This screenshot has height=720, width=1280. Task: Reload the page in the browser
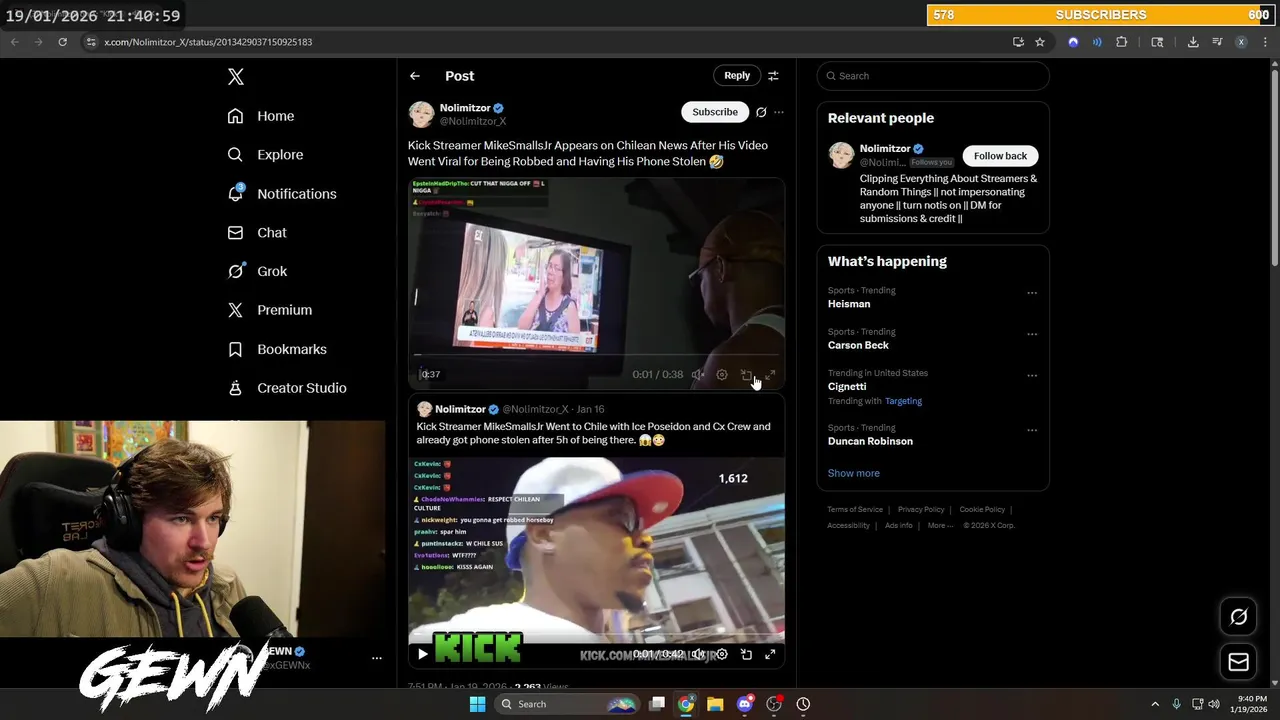coord(62,42)
